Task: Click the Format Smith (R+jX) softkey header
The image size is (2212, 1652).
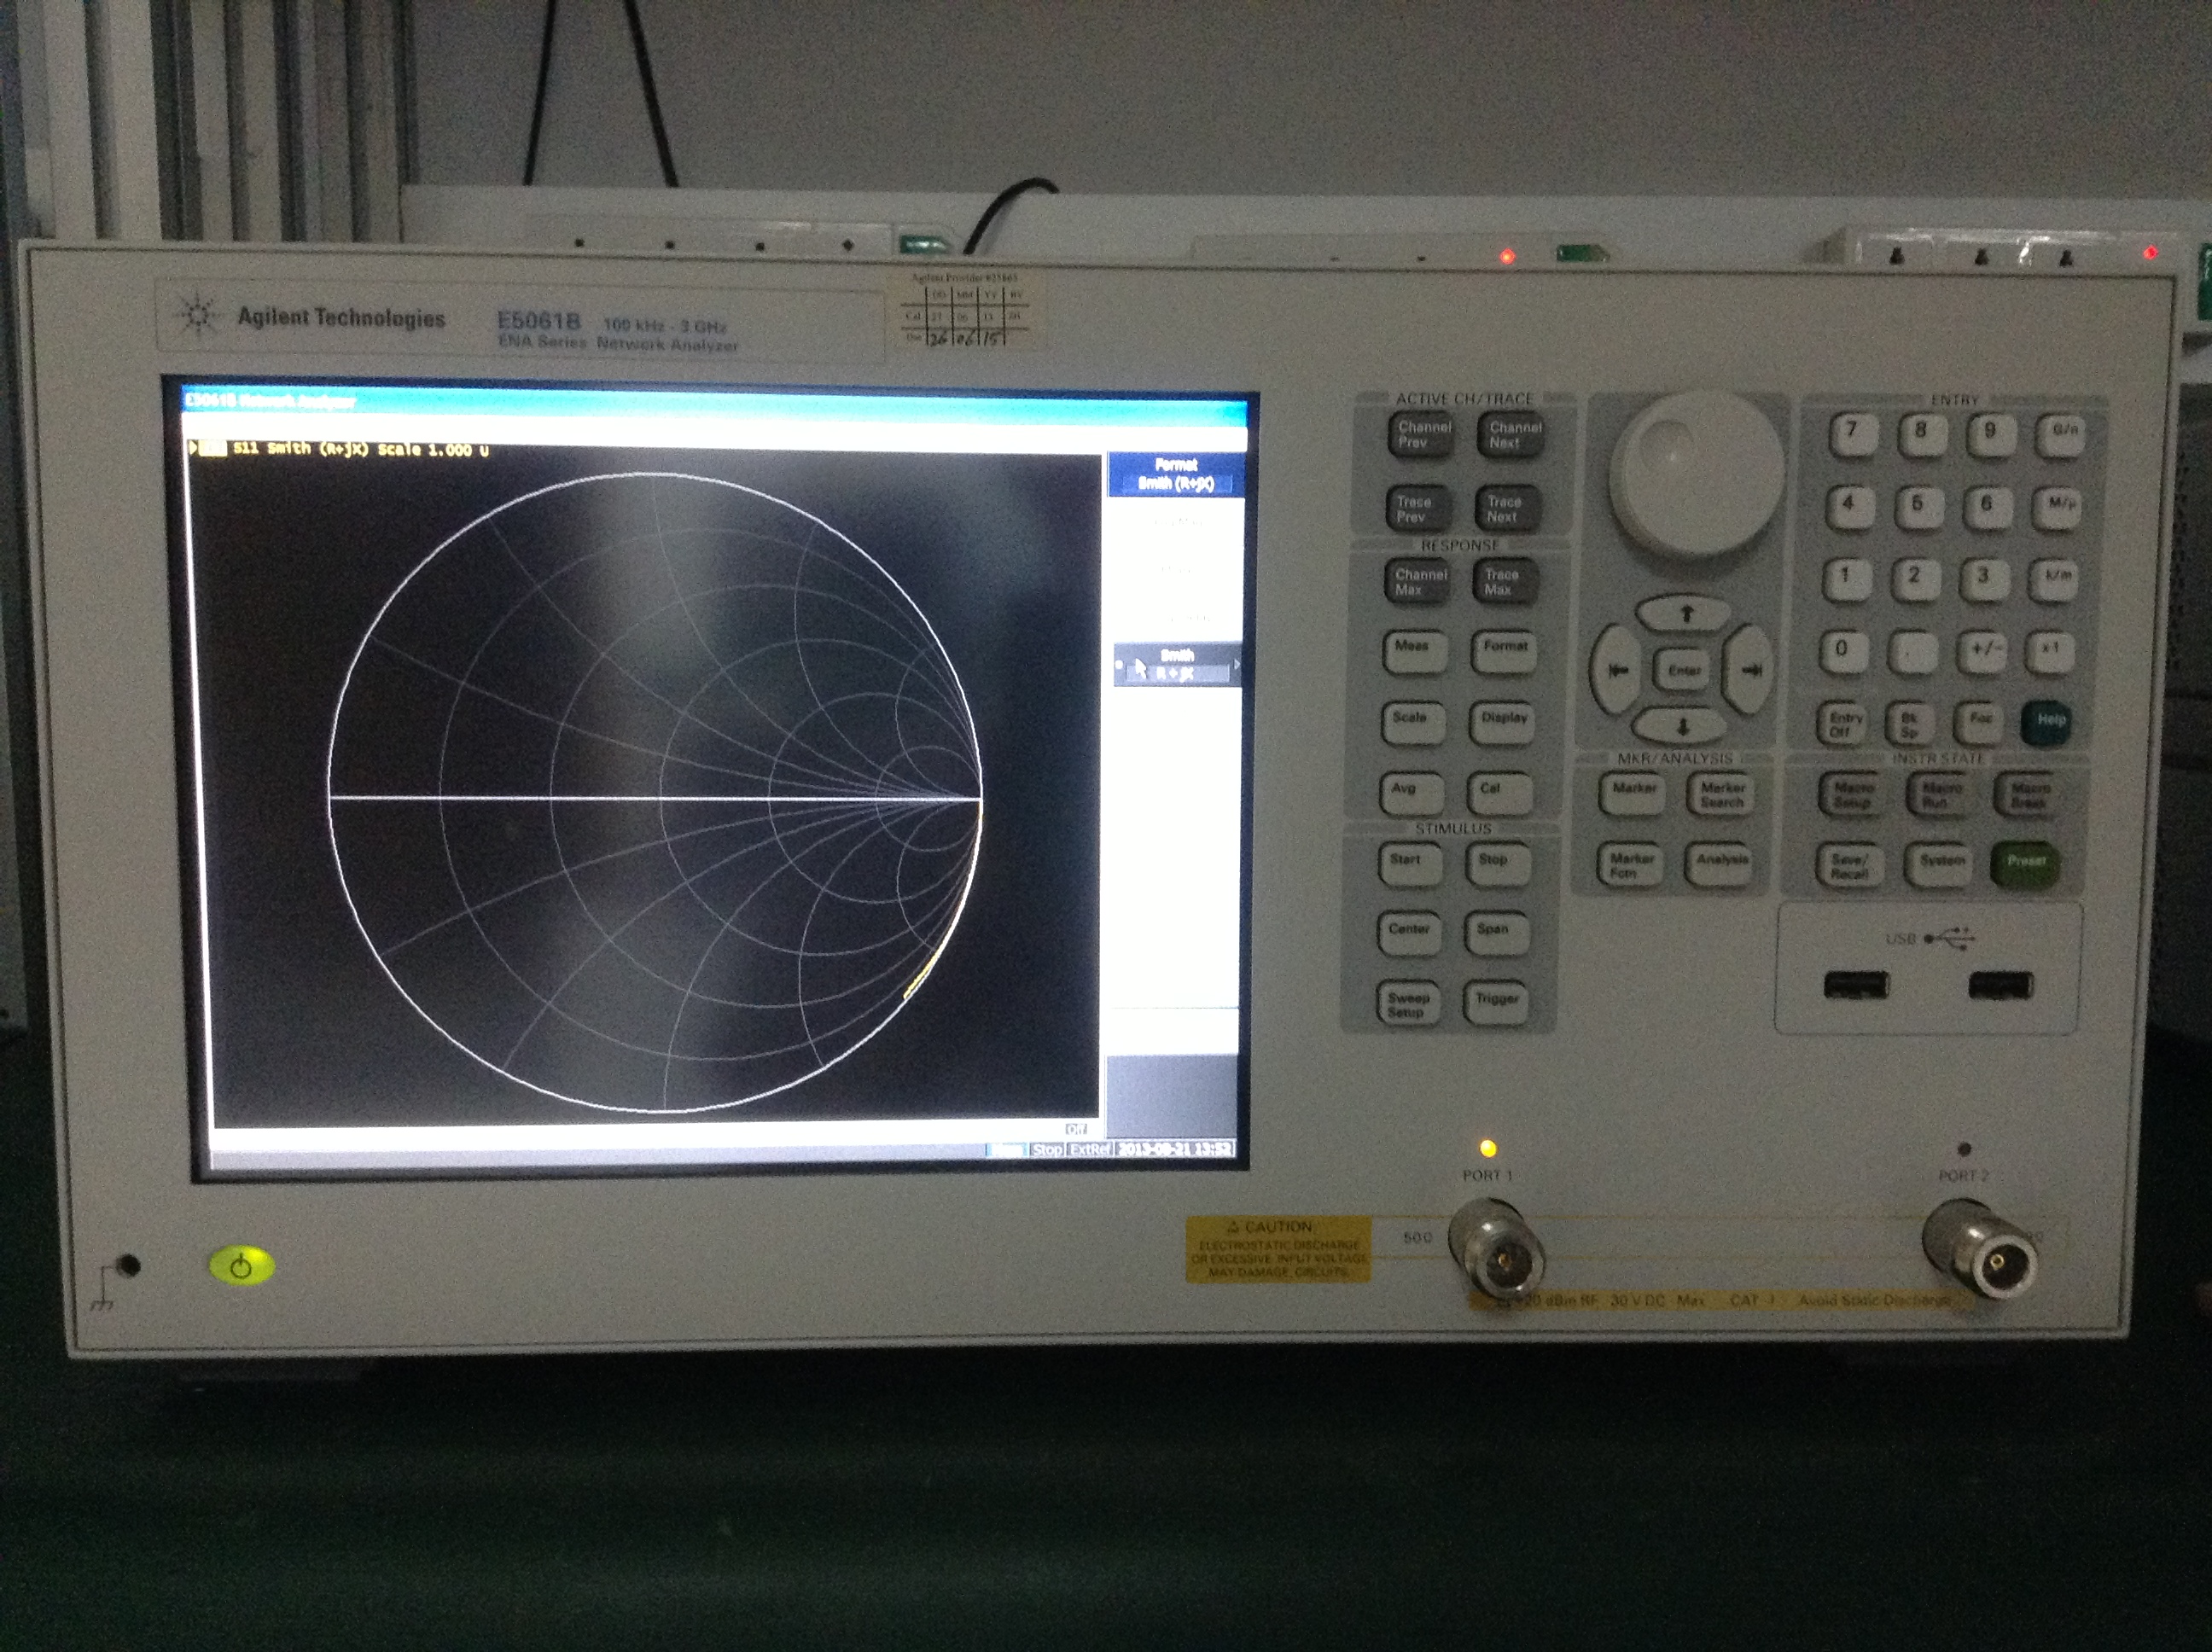Action: [x=1176, y=474]
